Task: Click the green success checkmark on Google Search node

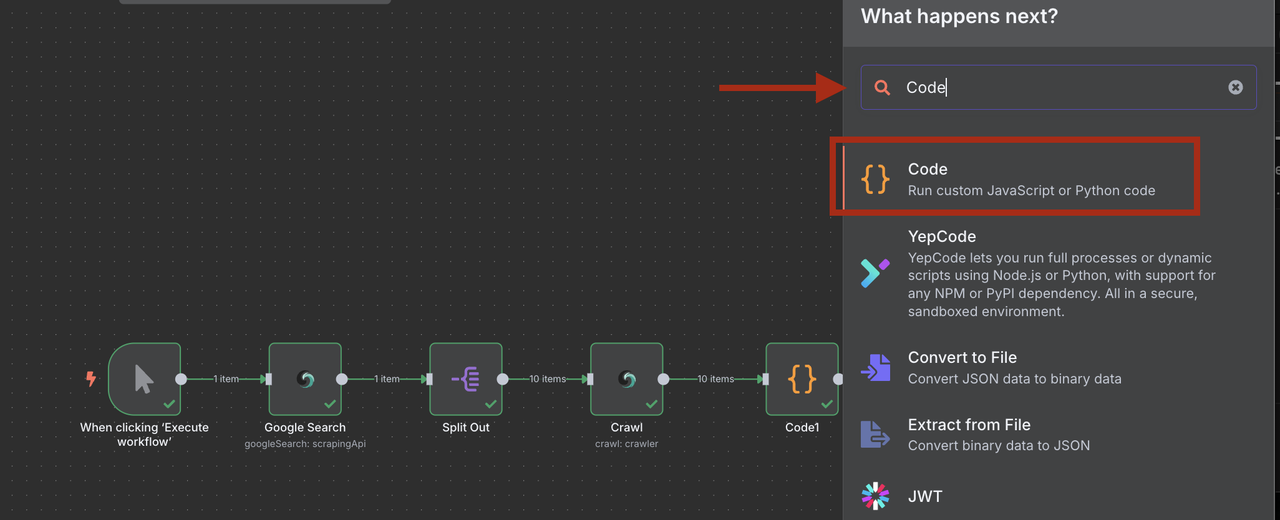Action: click(330, 404)
